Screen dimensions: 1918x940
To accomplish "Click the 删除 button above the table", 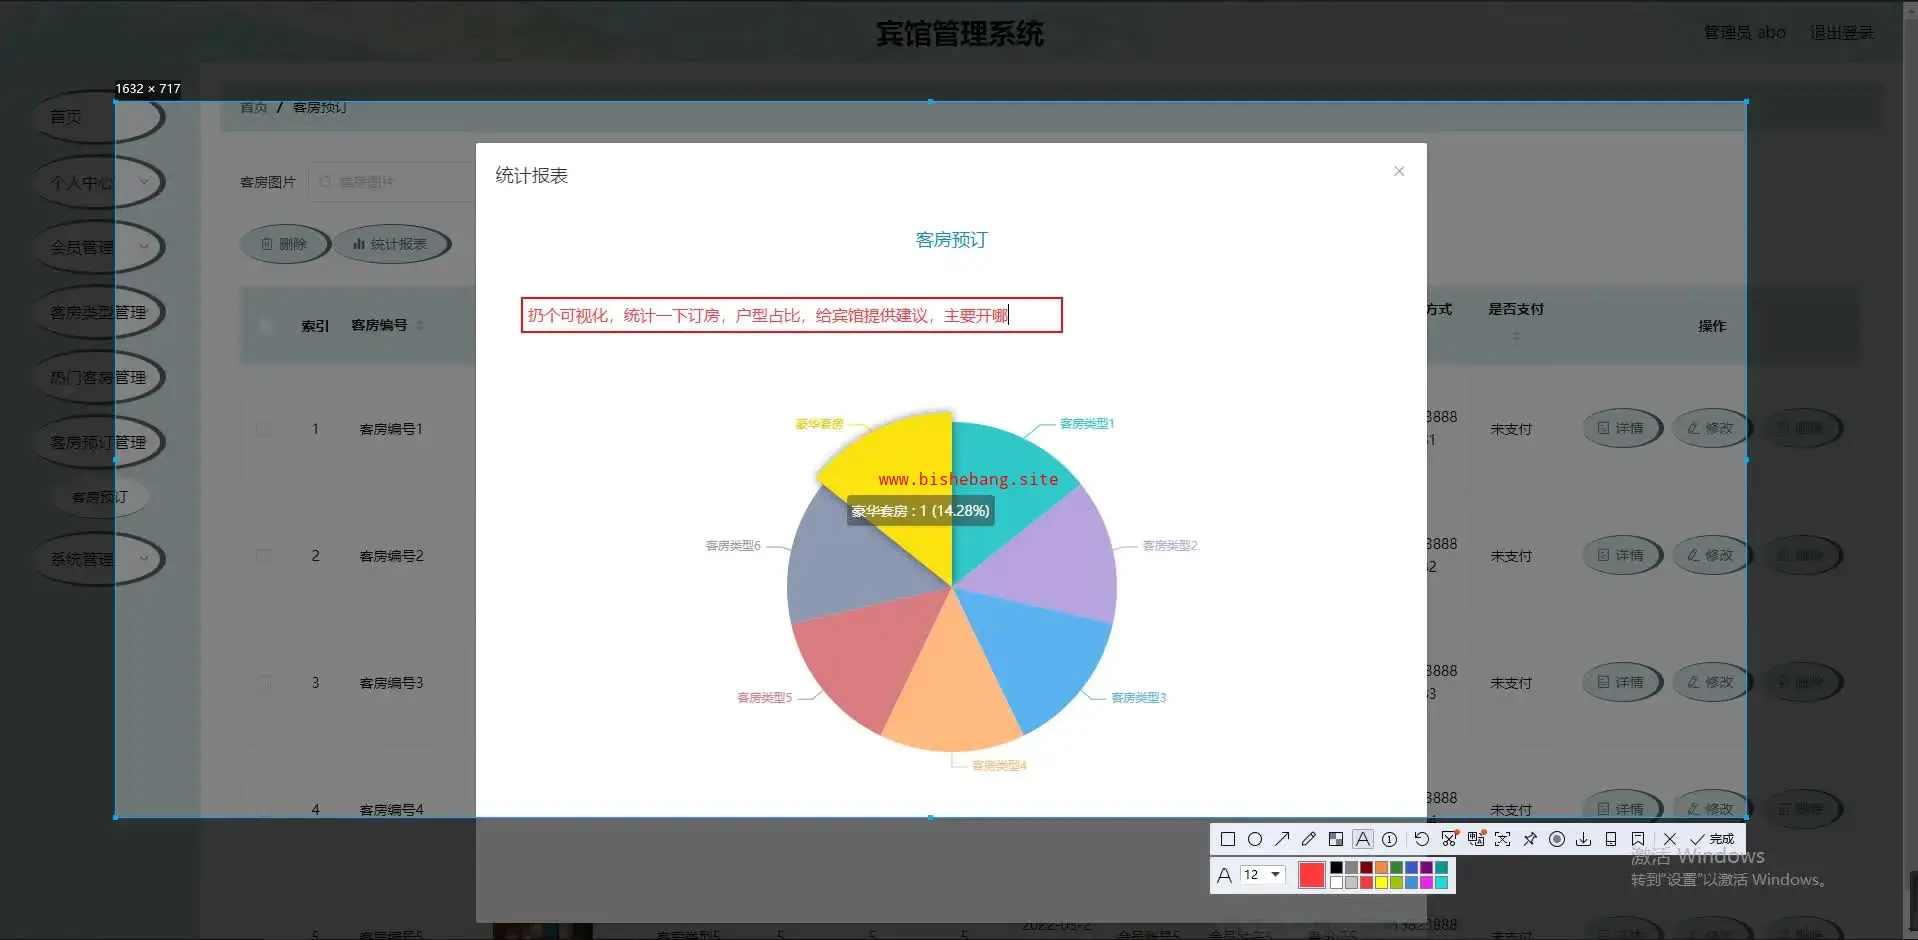I will pos(284,244).
